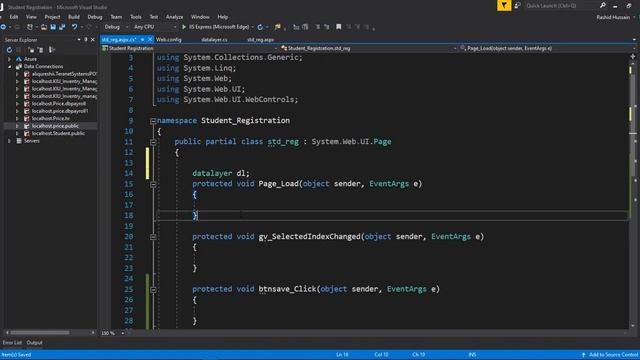This screenshot has height=360, width=640.
Task: Click the Servers node icon
Action: pyautogui.click(x=19, y=141)
